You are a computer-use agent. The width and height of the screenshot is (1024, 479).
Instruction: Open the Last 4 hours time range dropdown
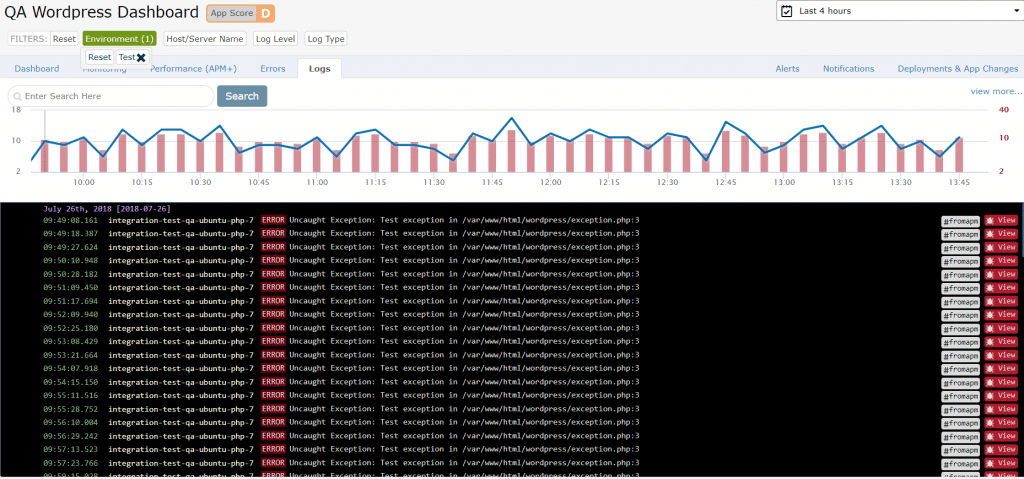(899, 11)
